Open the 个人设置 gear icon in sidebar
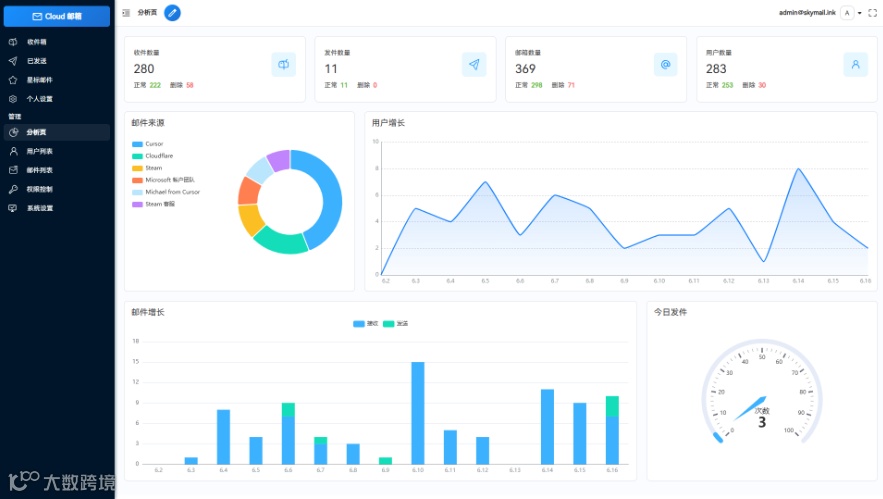 [x=13, y=99]
